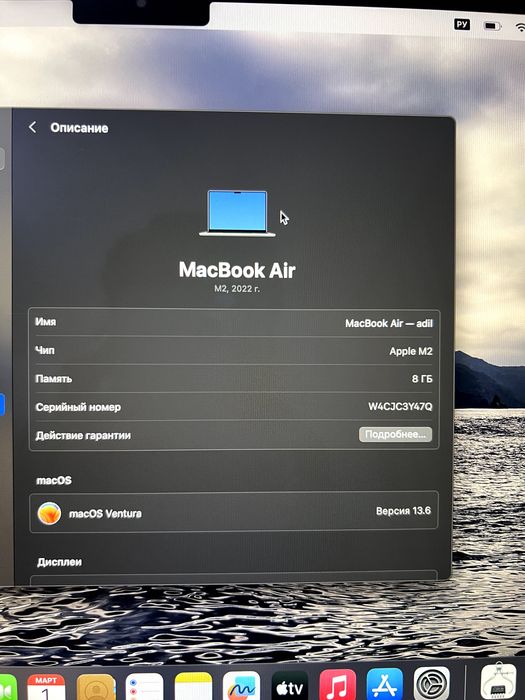Click the Память row label
525x700 pixels.
(x=54, y=379)
